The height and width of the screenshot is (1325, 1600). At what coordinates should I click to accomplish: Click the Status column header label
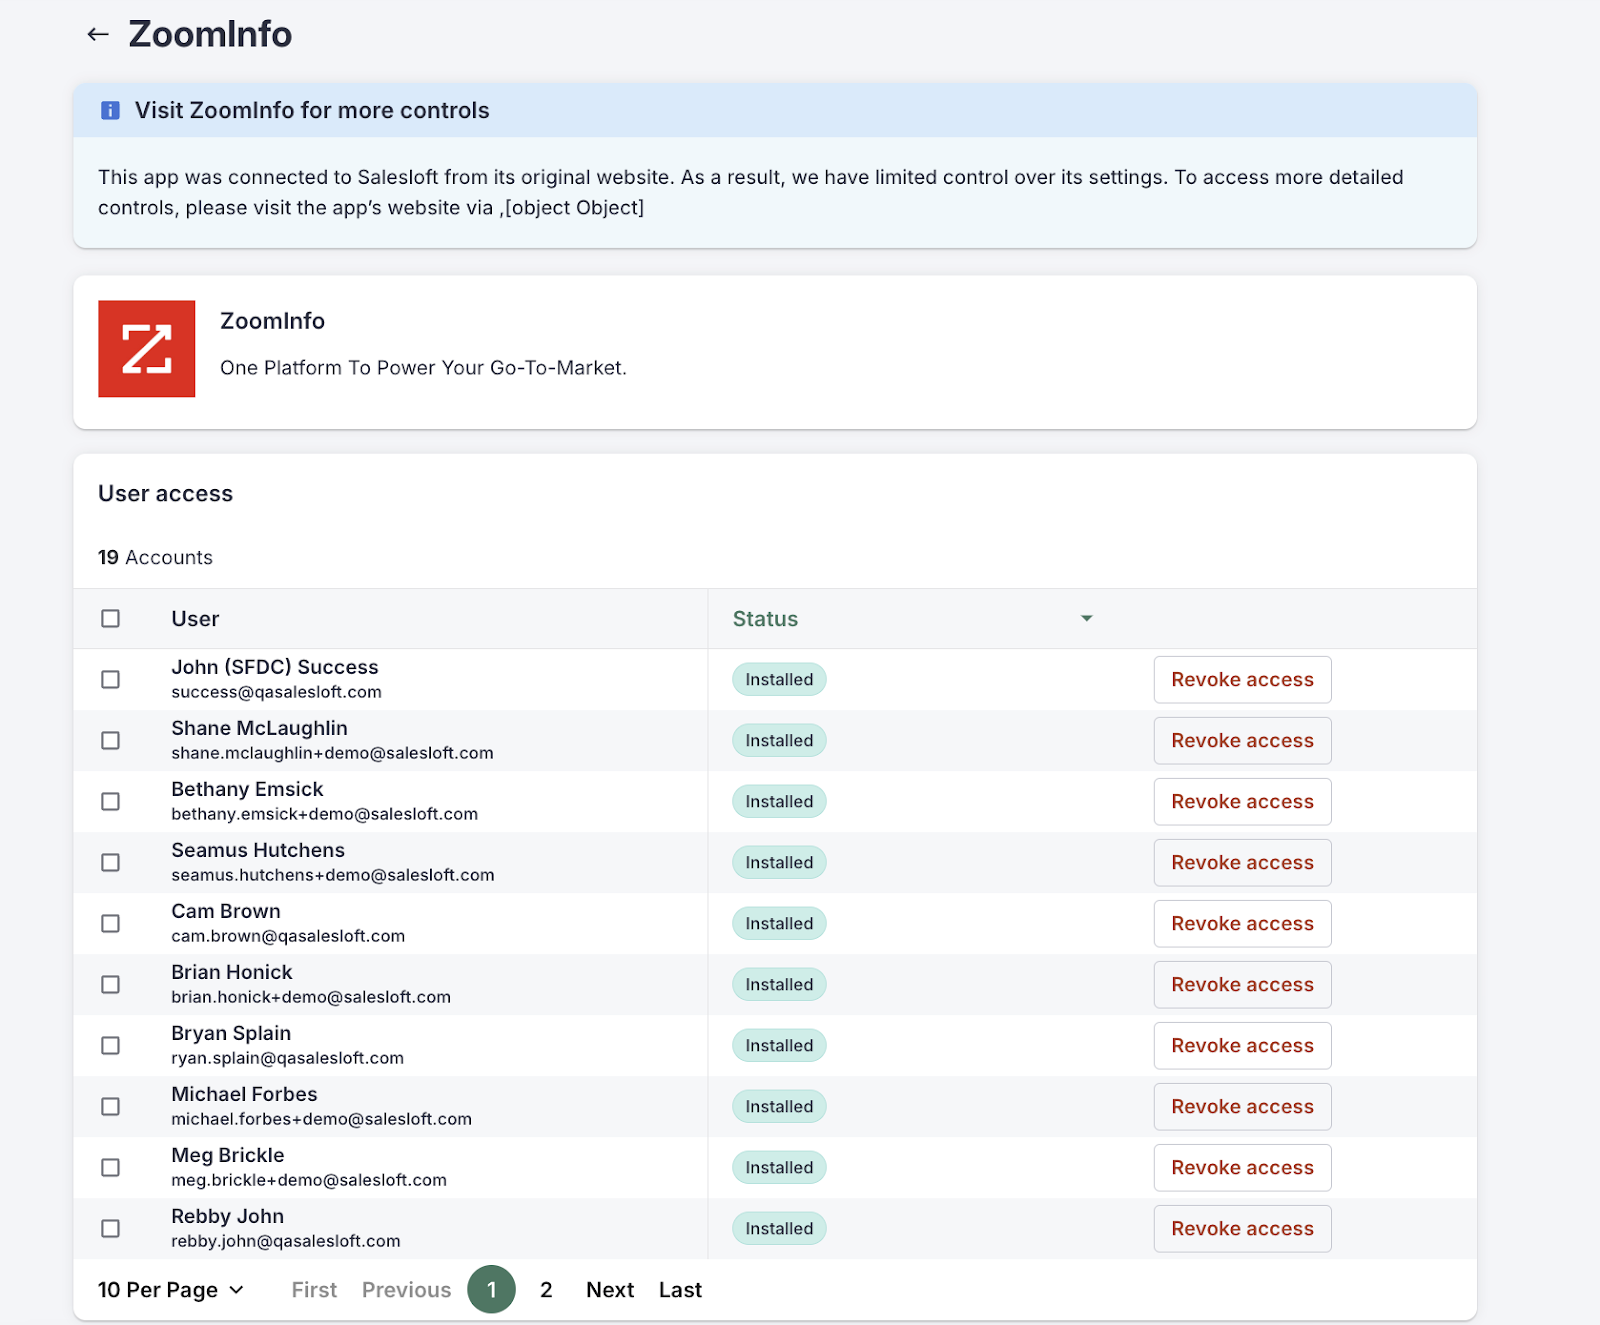click(x=765, y=619)
